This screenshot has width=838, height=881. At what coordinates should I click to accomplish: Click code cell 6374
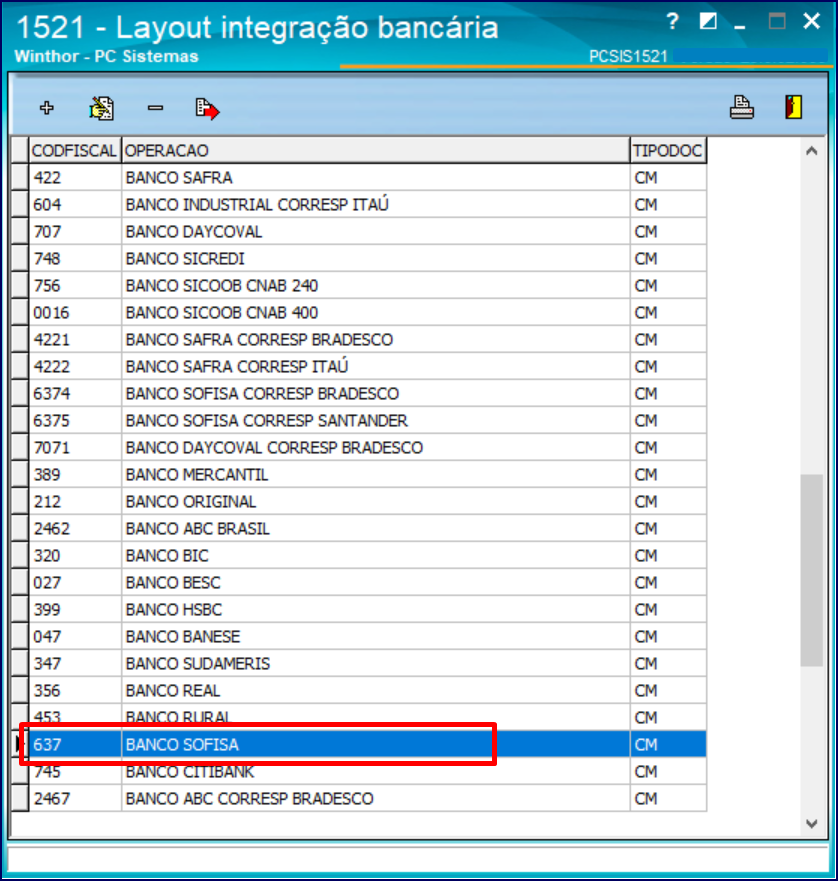click(x=75, y=393)
